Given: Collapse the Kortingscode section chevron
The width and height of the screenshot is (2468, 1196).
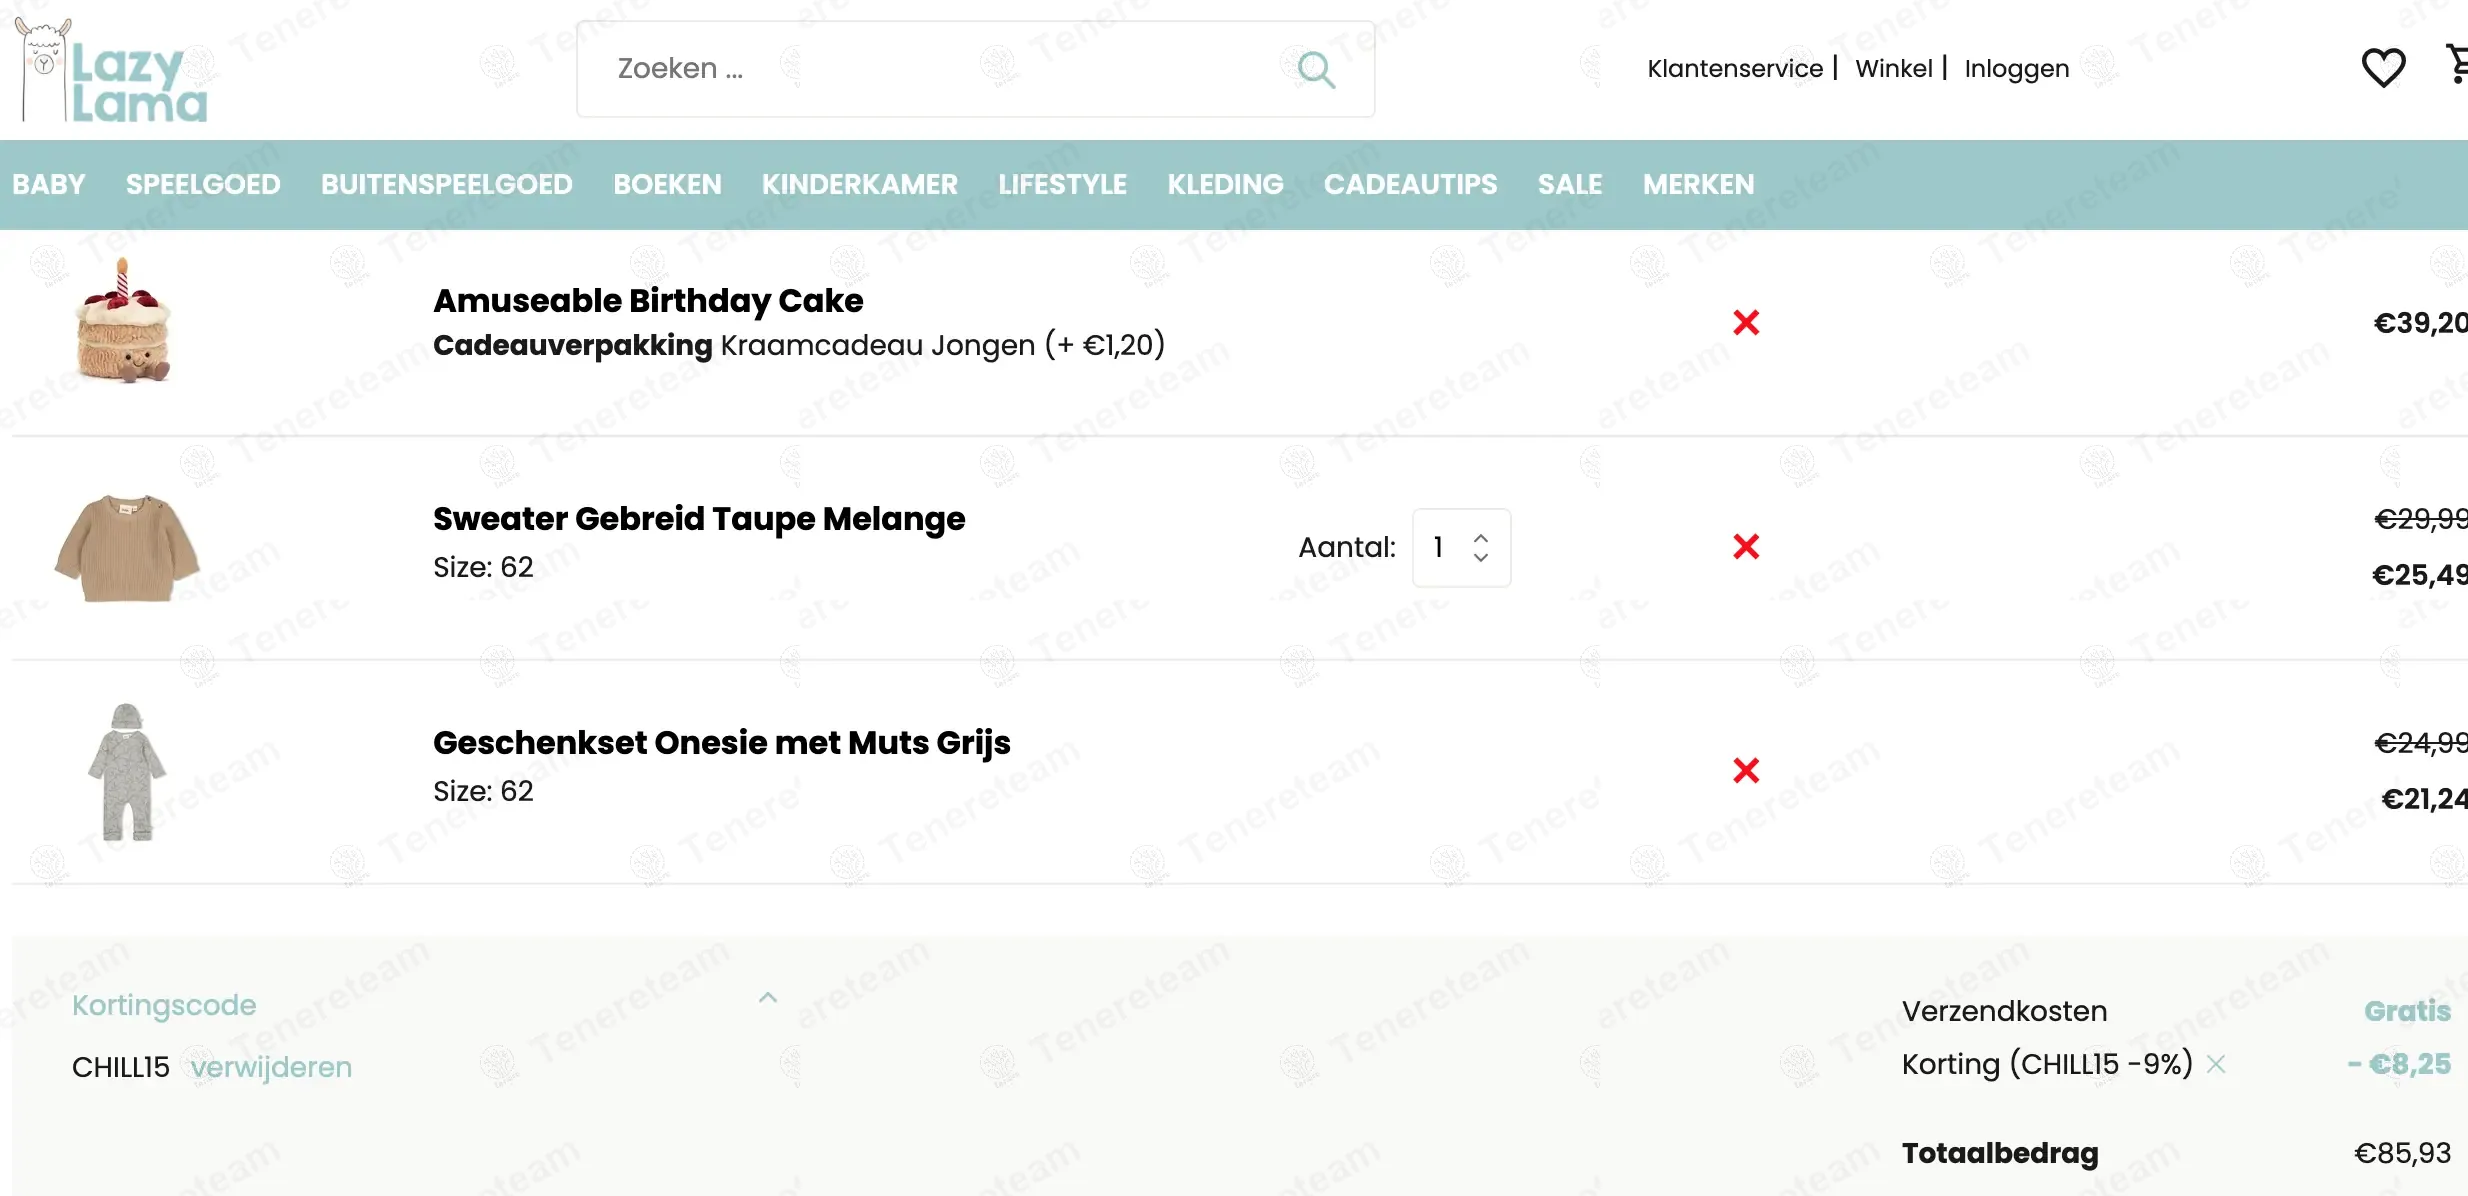Looking at the screenshot, I should (767, 997).
